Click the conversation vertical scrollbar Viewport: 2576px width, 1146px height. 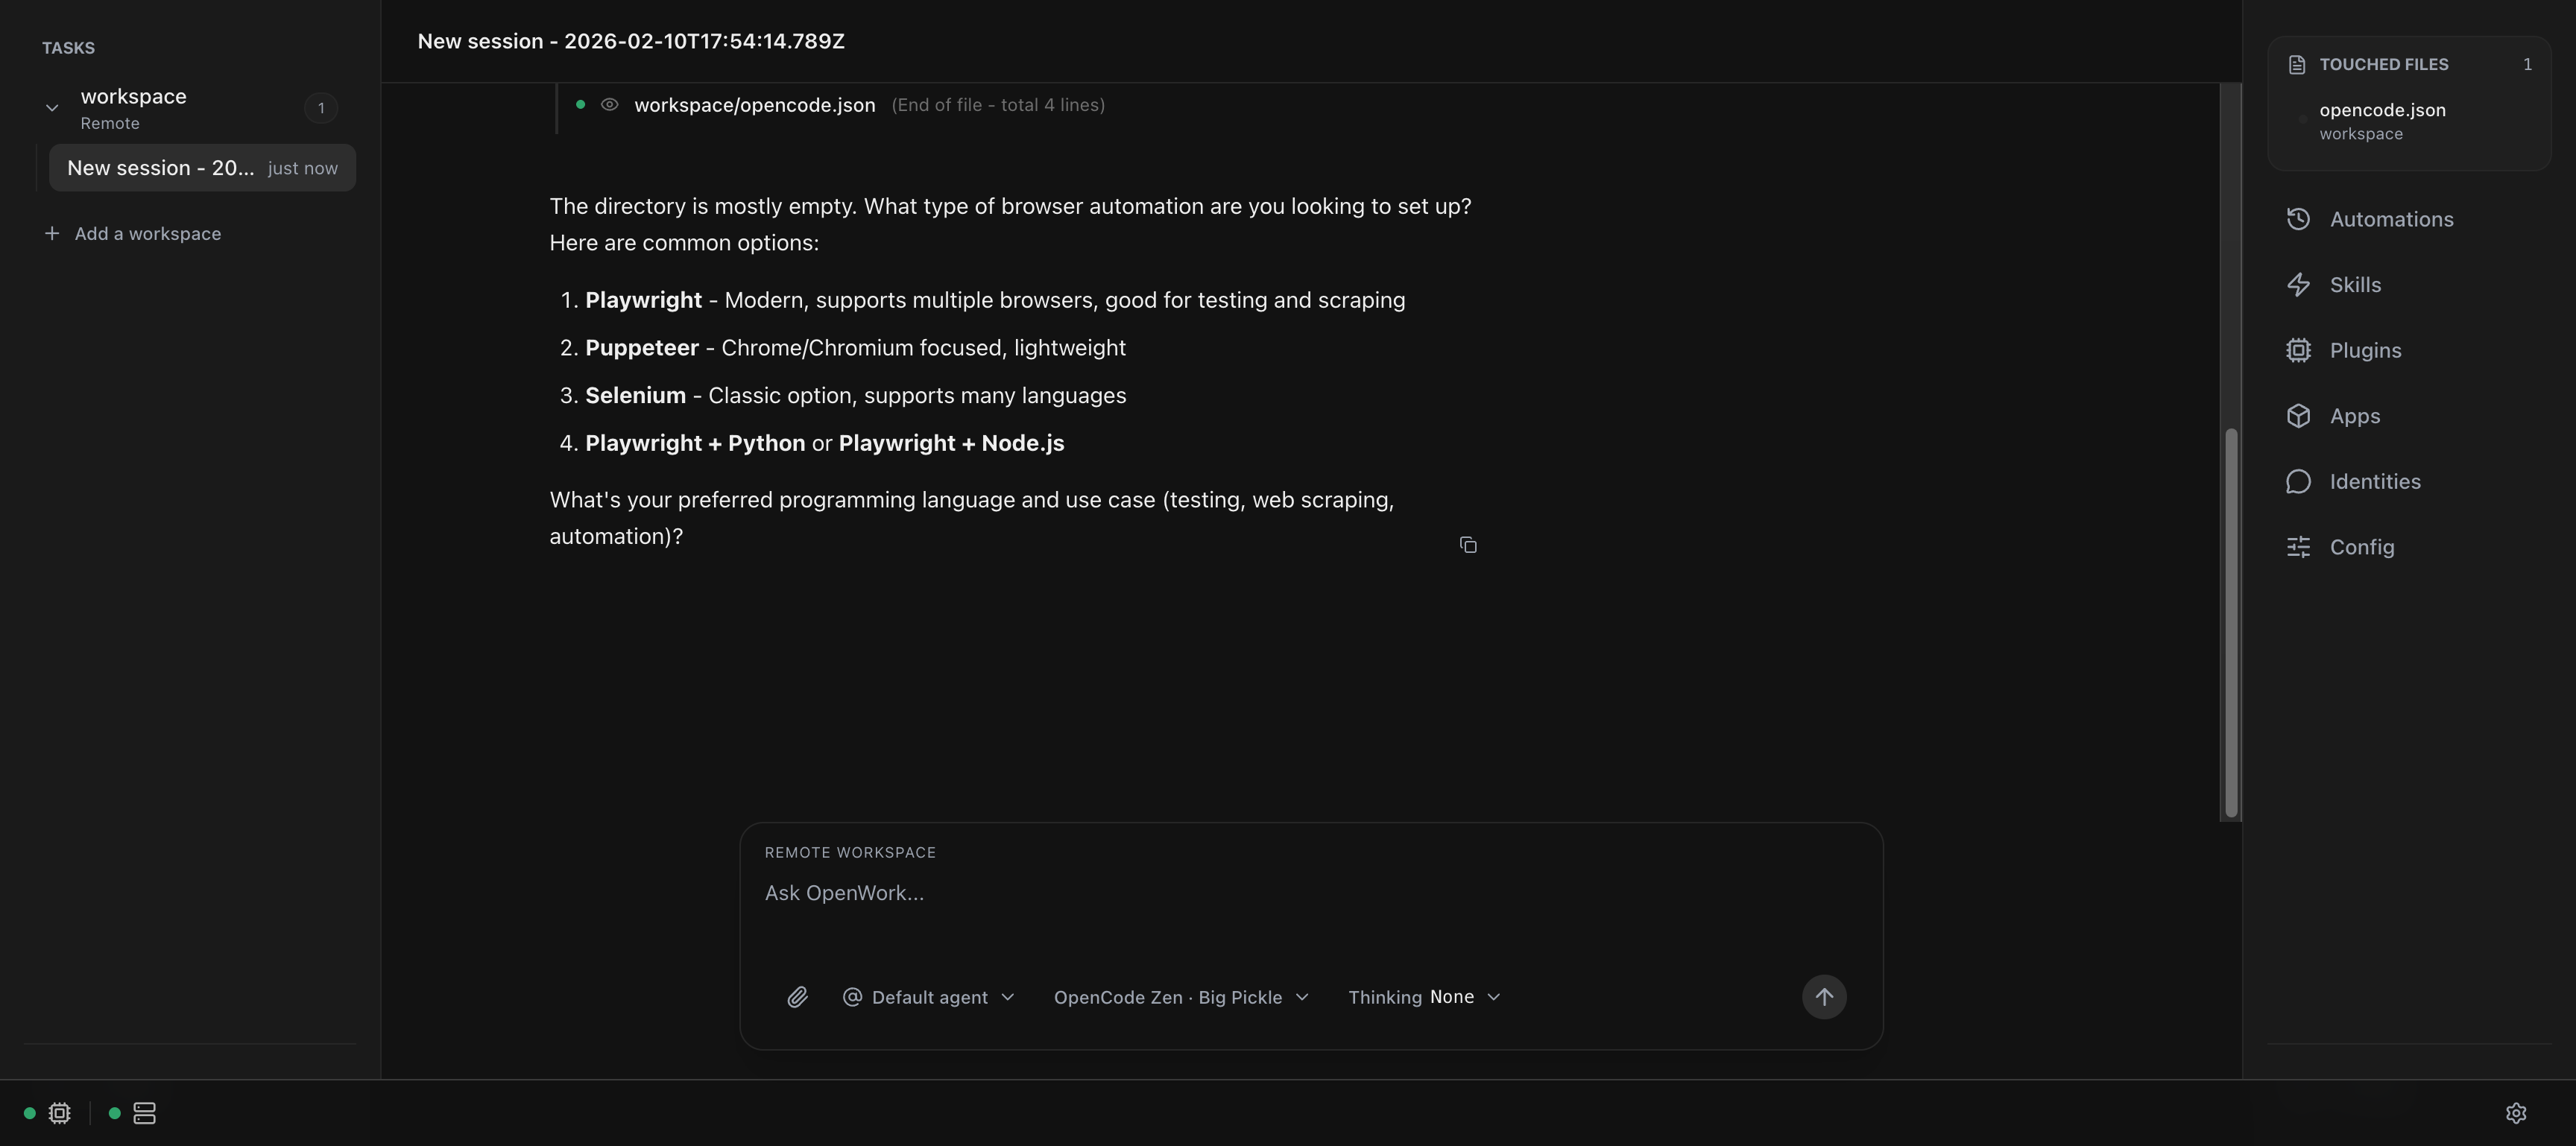tap(2230, 620)
